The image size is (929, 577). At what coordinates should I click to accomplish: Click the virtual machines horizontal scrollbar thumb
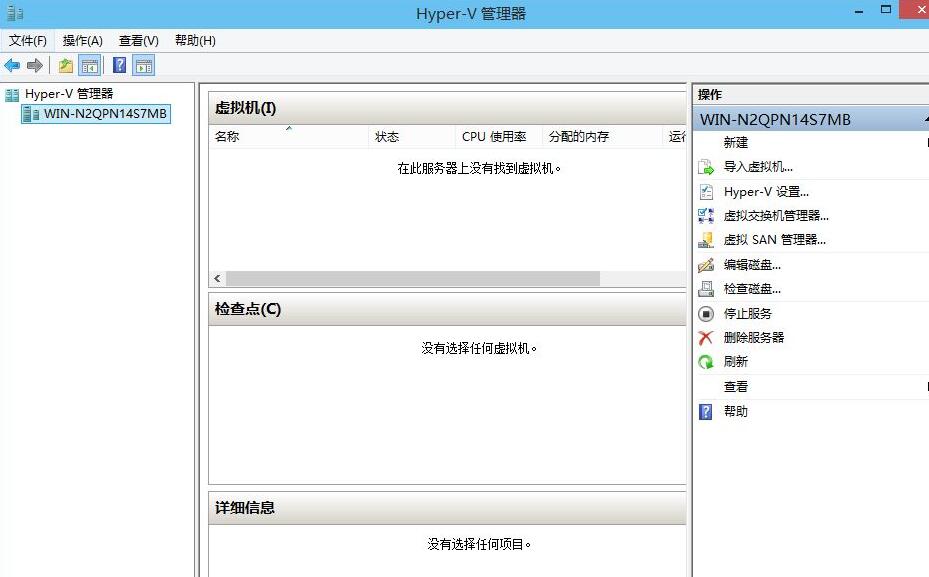point(413,278)
